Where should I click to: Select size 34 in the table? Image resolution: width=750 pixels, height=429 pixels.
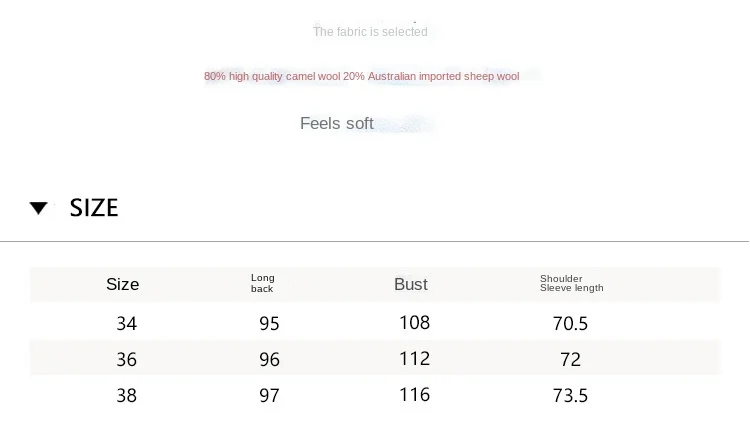(127, 324)
